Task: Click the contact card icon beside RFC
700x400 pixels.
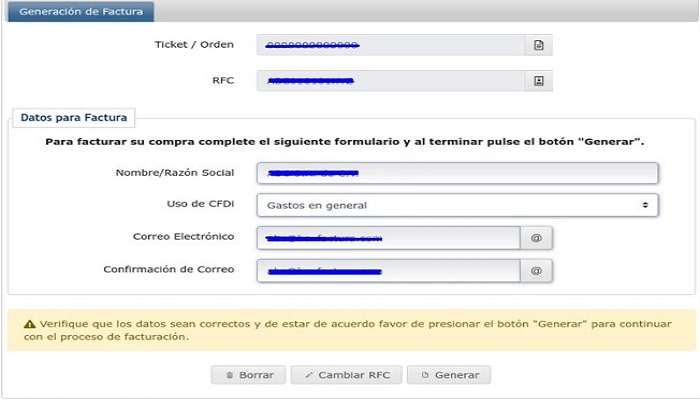Action: 538,81
